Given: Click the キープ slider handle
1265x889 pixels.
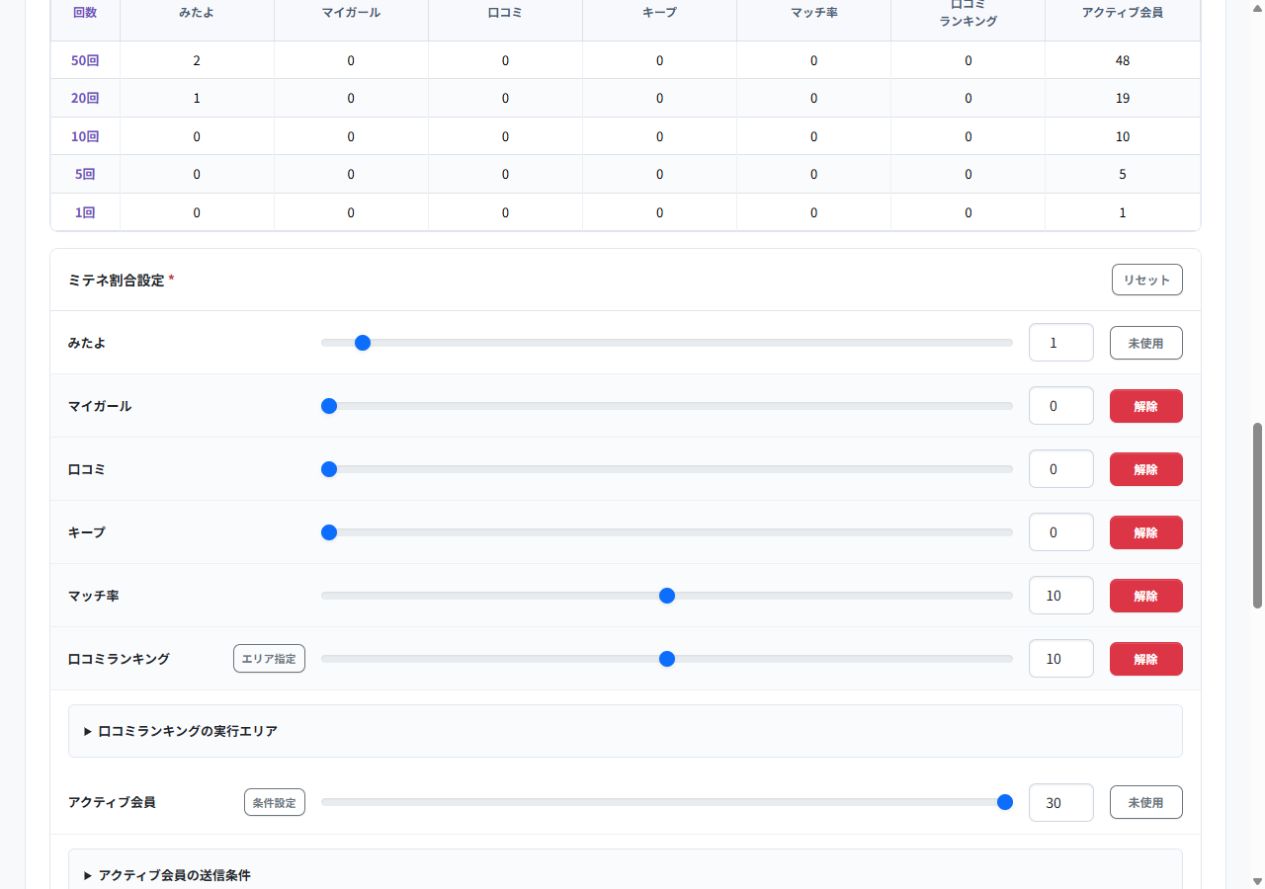Looking at the screenshot, I should [x=329, y=532].
